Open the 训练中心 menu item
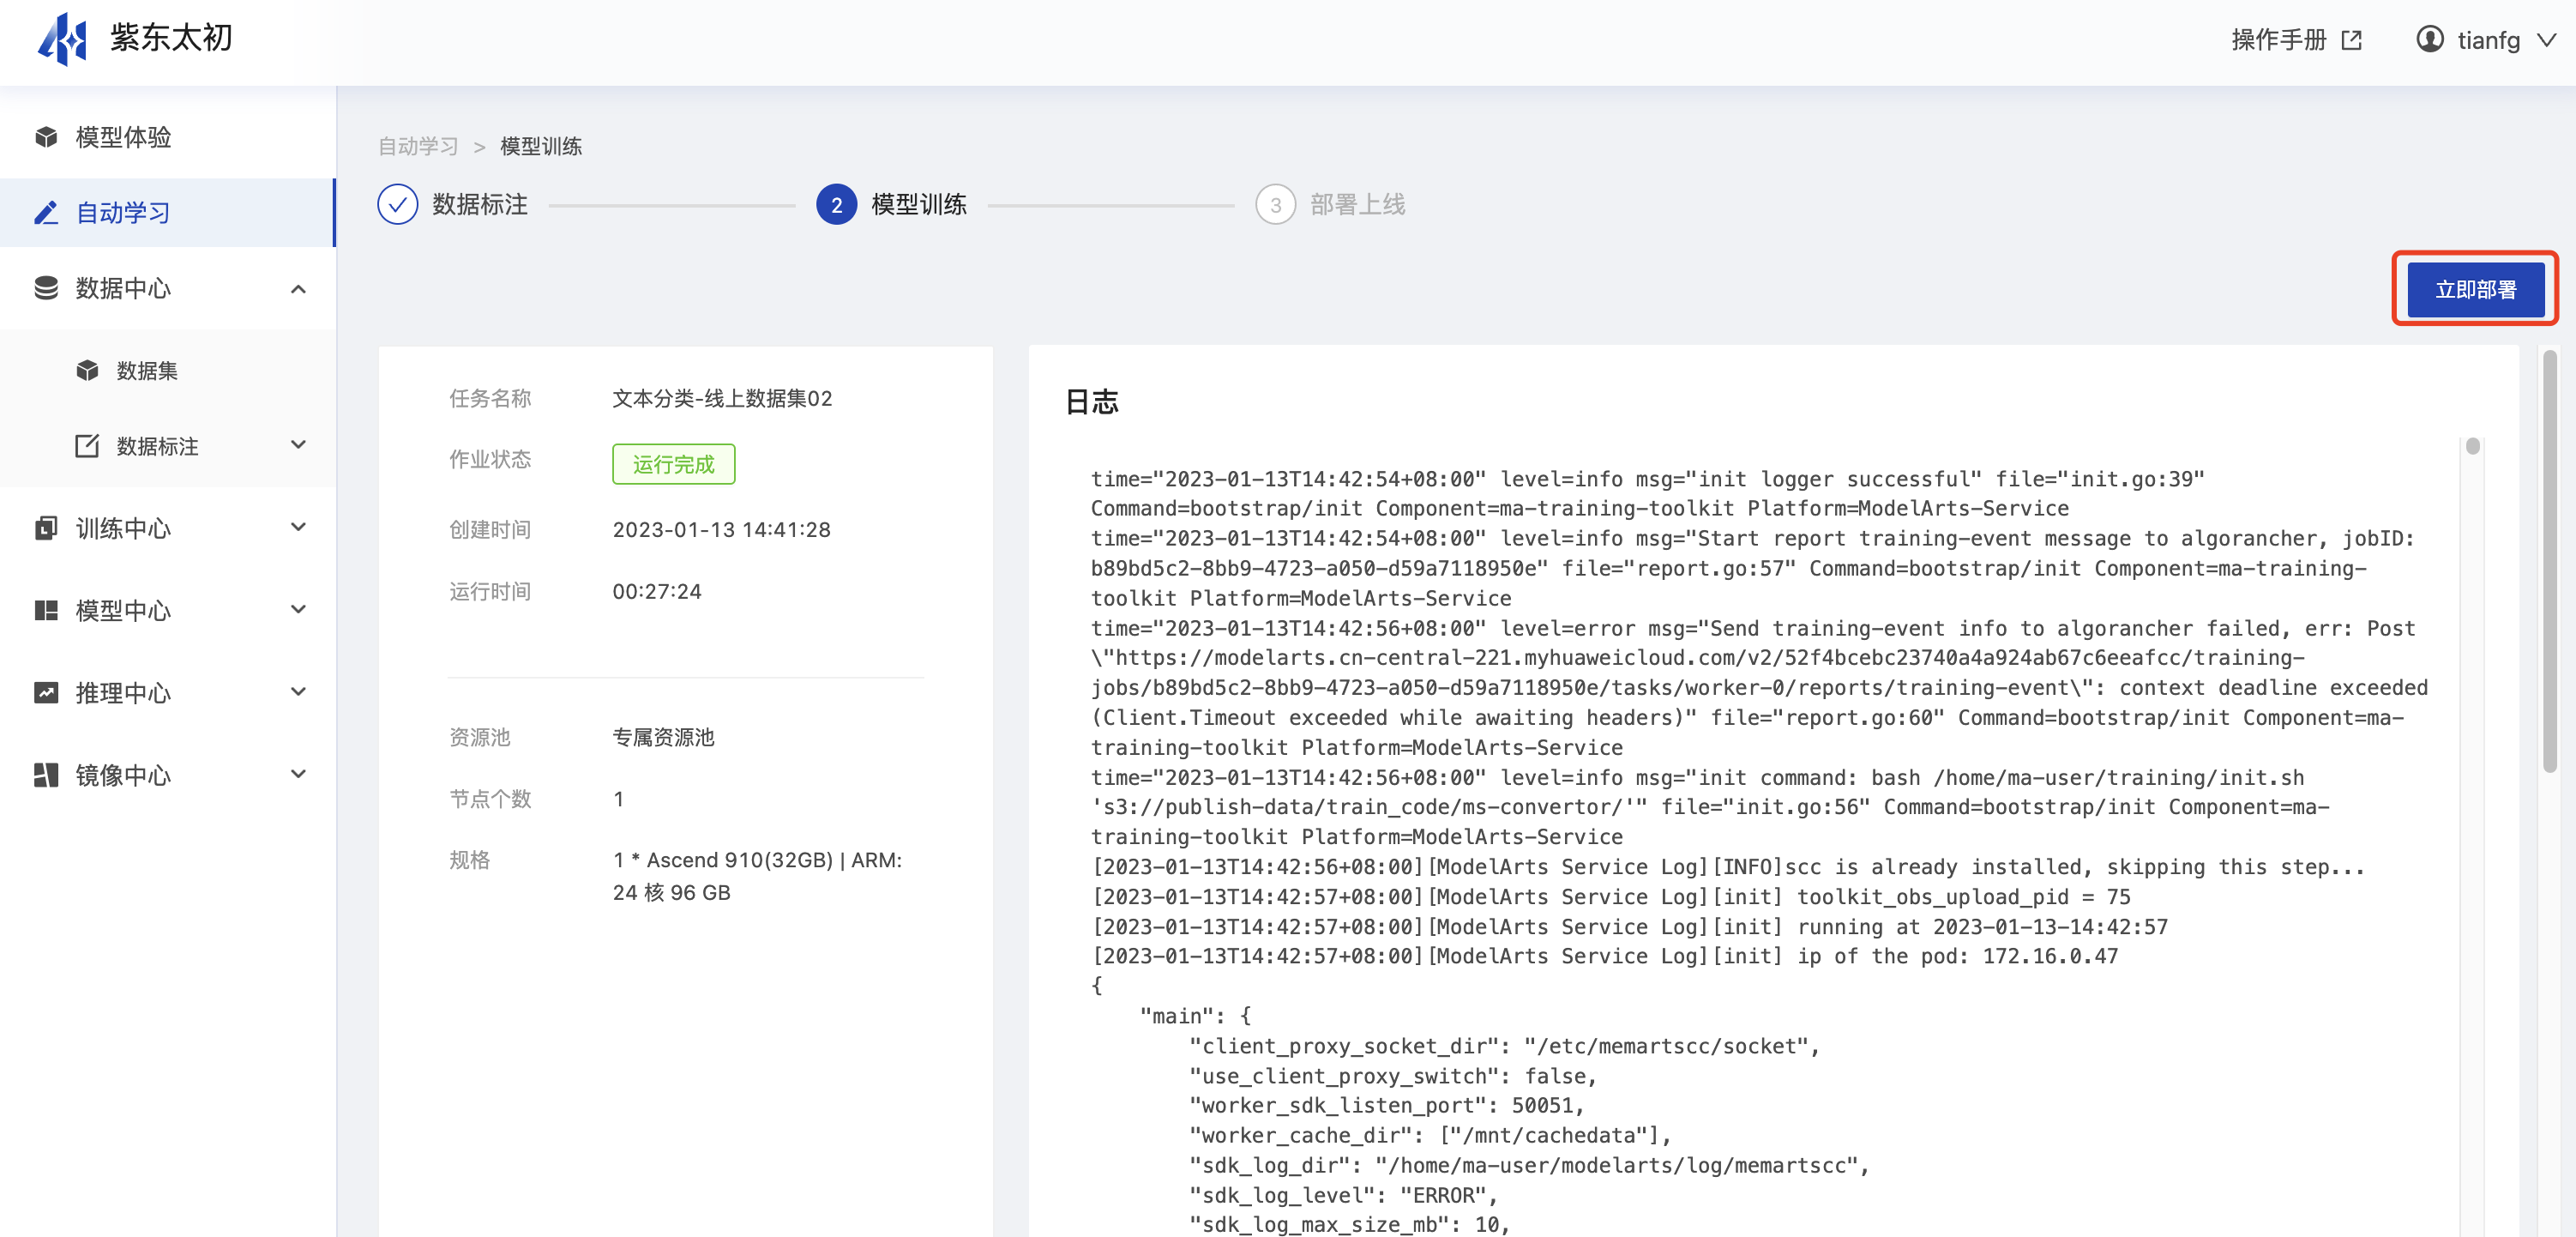This screenshot has width=2576, height=1237. [x=168, y=528]
